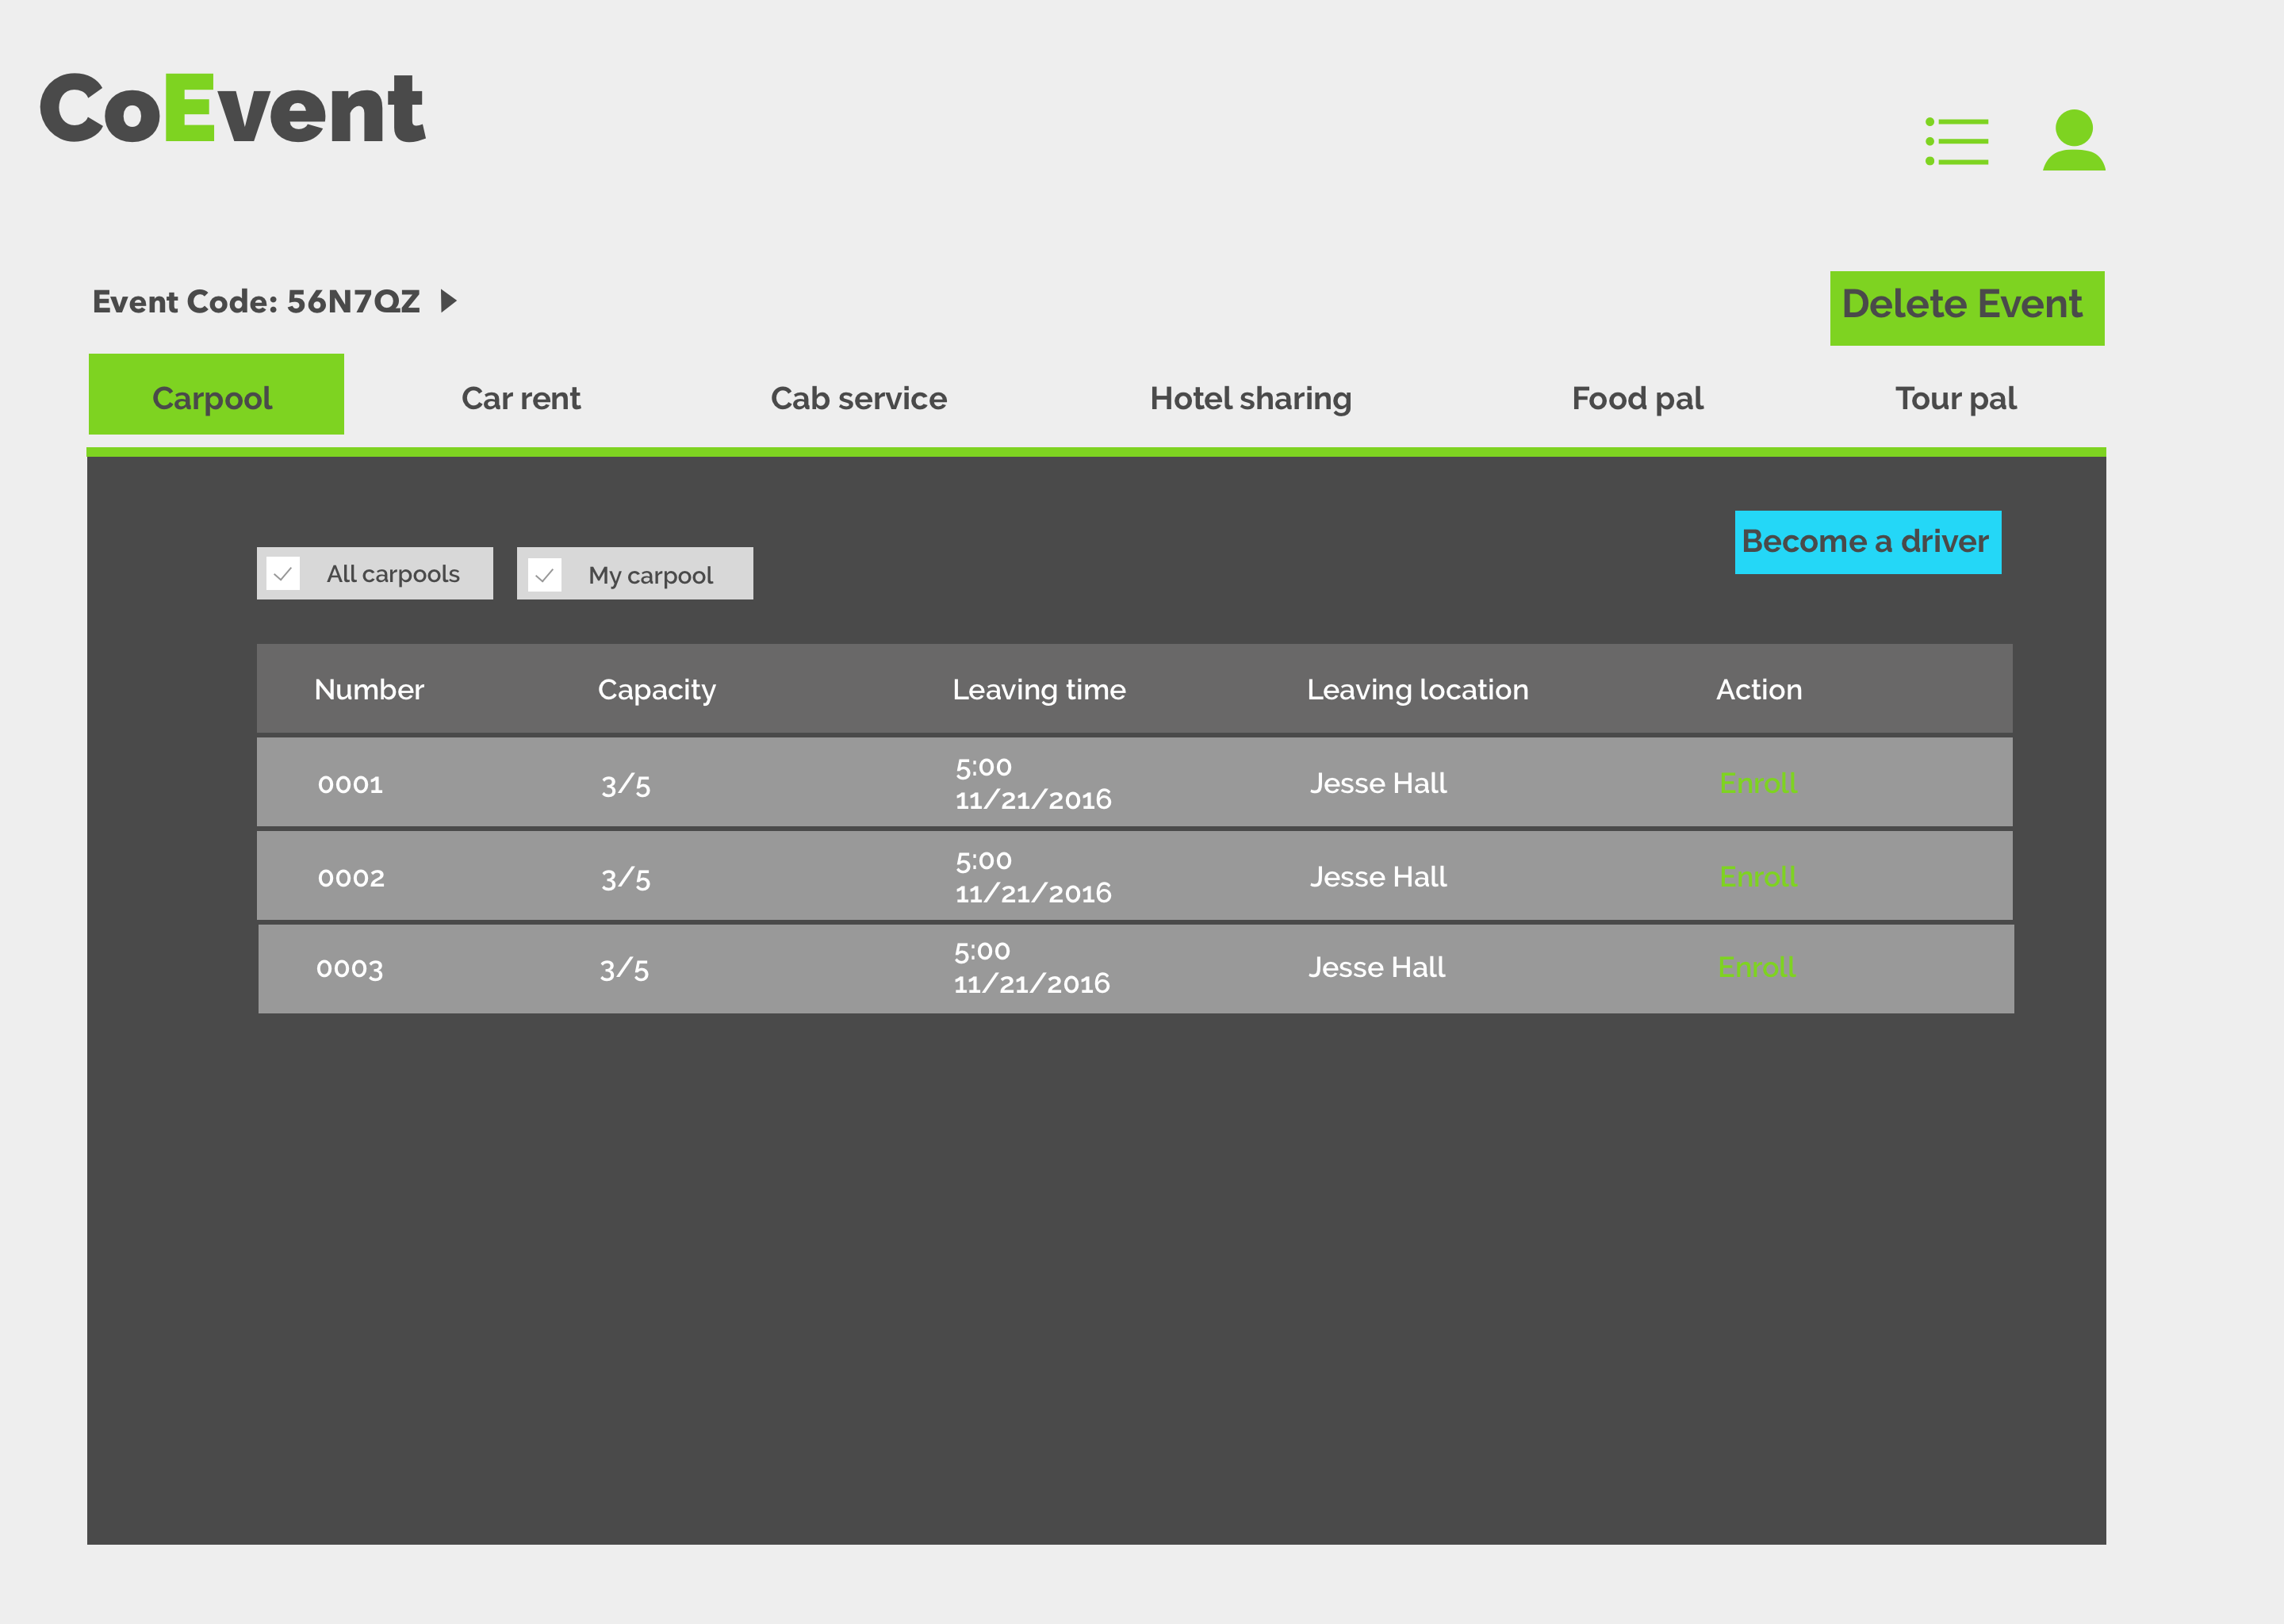Select the Cab service tab
The height and width of the screenshot is (1624, 2284).
click(x=858, y=398)
